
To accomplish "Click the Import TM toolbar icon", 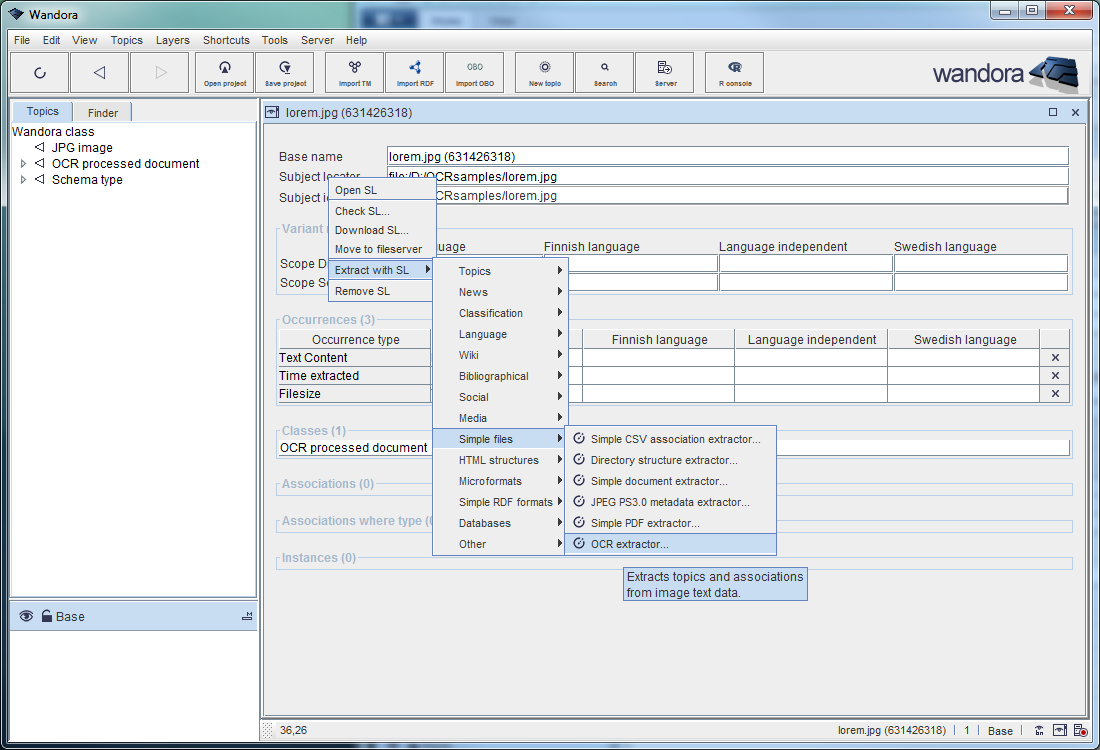I will [x=355, y=72].
